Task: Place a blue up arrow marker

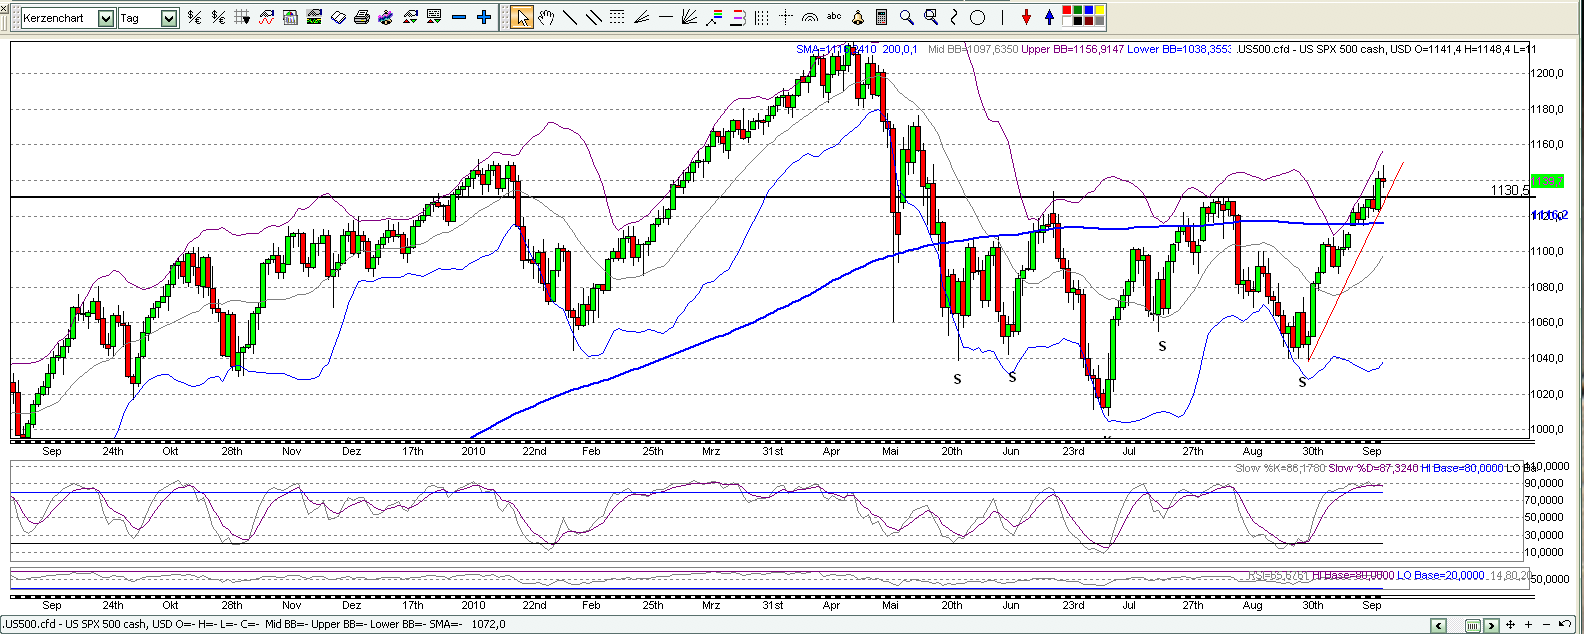Action: tap(1049, 17)
